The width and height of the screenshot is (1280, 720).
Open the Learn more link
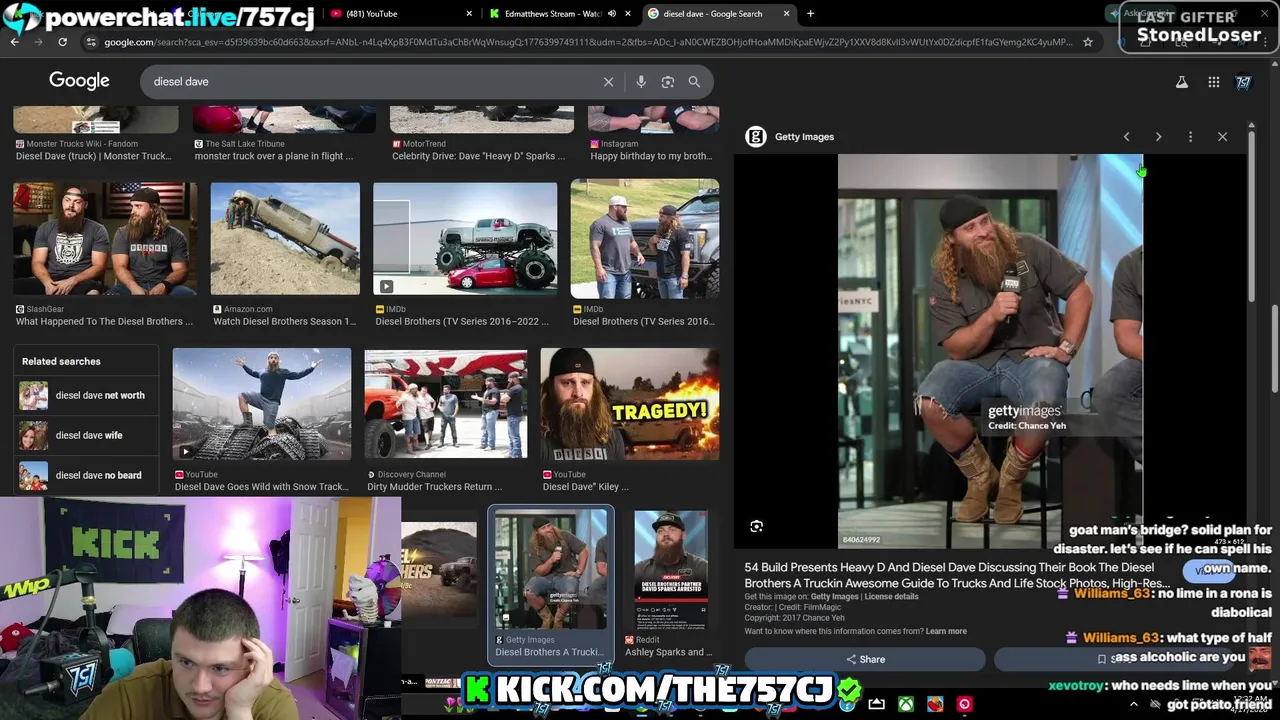pos(946,632)
